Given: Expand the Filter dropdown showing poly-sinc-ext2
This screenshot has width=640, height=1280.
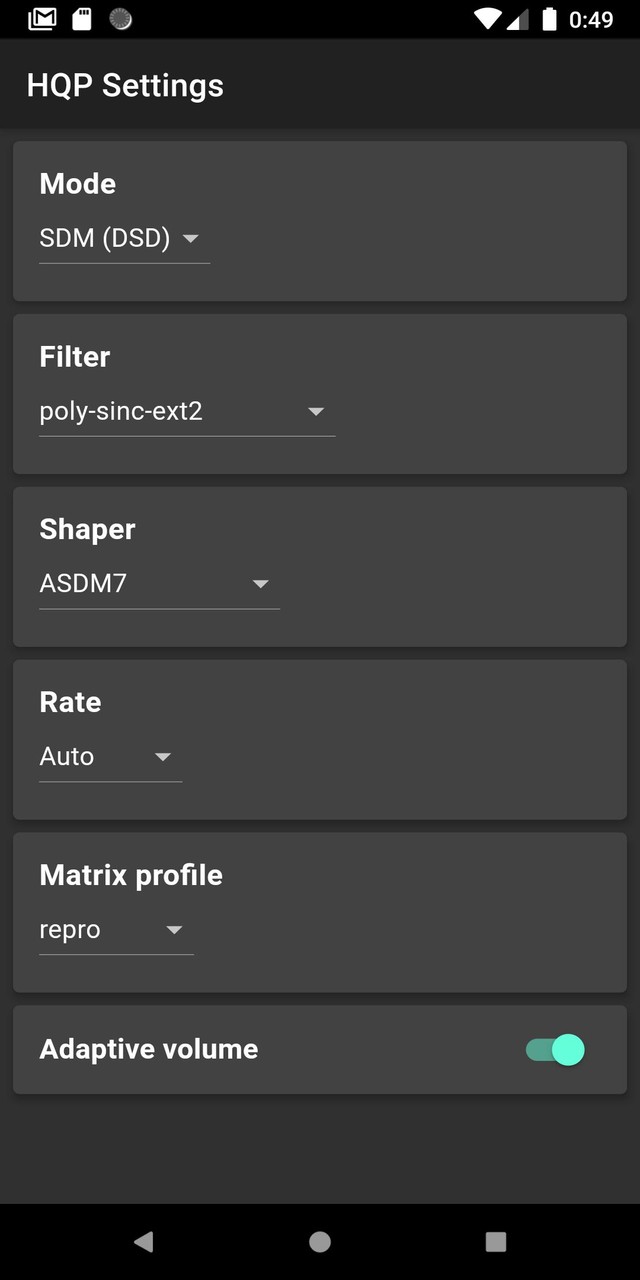Looking at the screenshot, I should tap(186, 411).
